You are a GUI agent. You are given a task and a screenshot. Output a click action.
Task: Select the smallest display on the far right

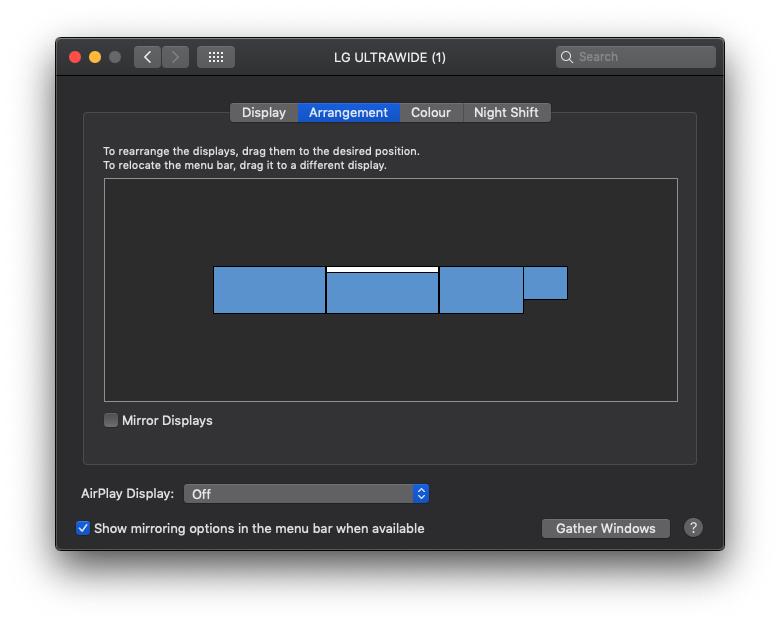click(546, 283)
